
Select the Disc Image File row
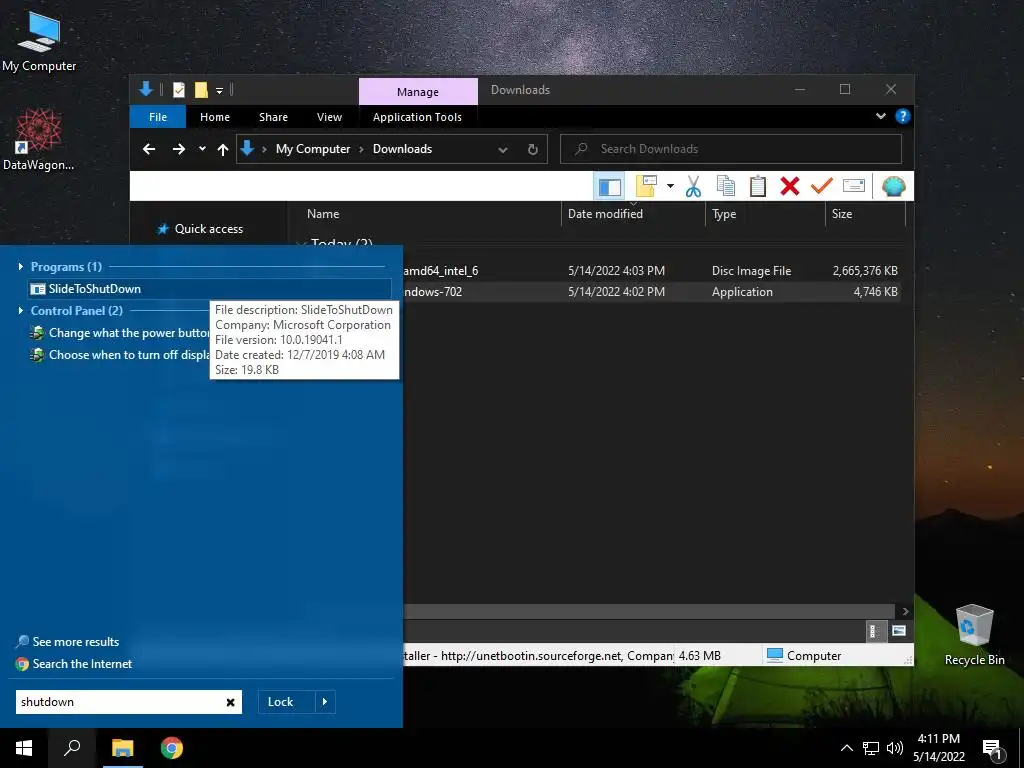click(651, 270)
